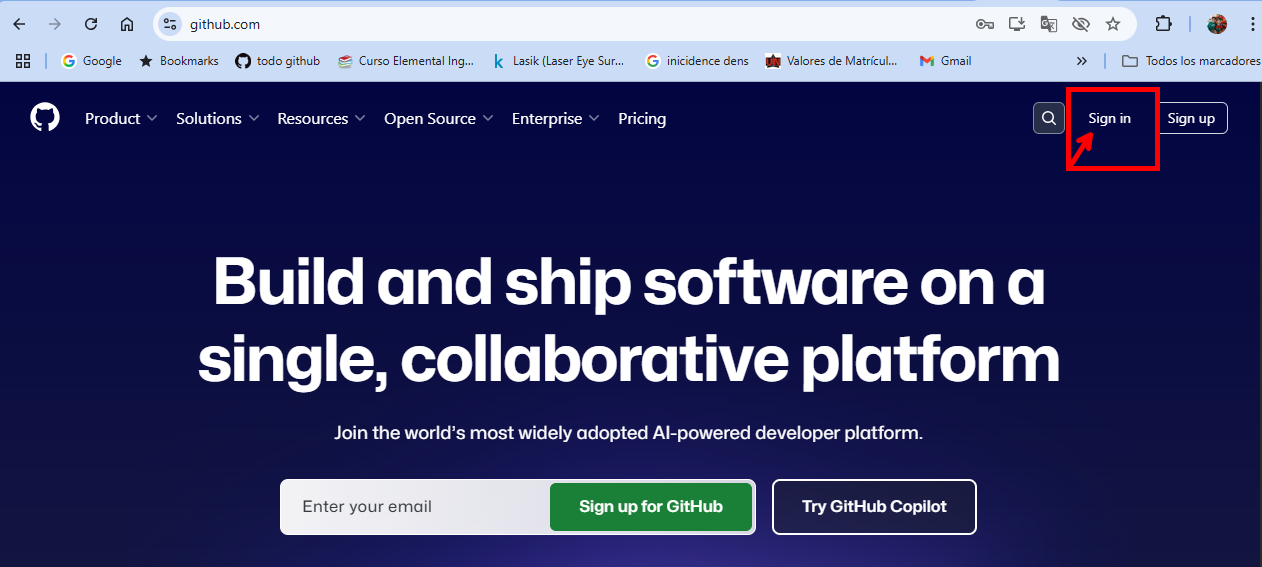
Task: Click the translate page icon
Action: (x=1049, y=24)
